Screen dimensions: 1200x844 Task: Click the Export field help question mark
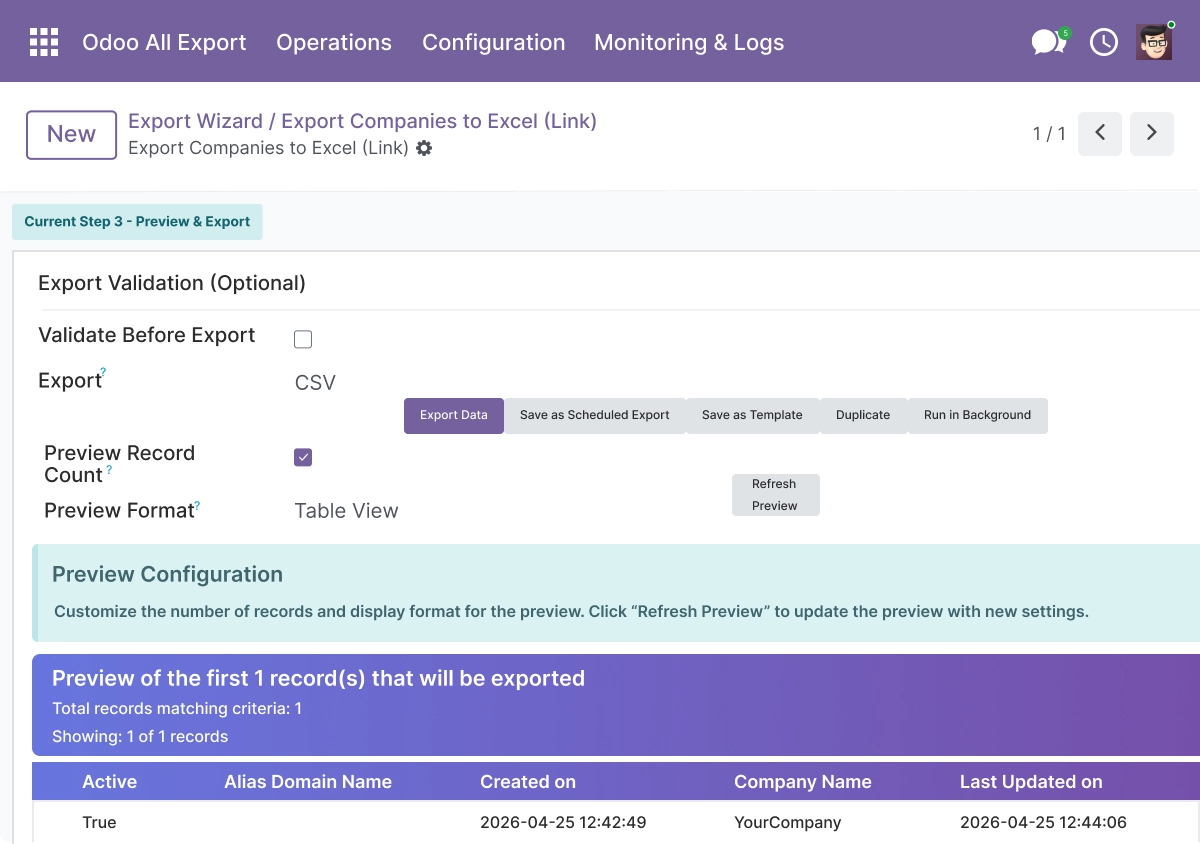tap(102, 372)
